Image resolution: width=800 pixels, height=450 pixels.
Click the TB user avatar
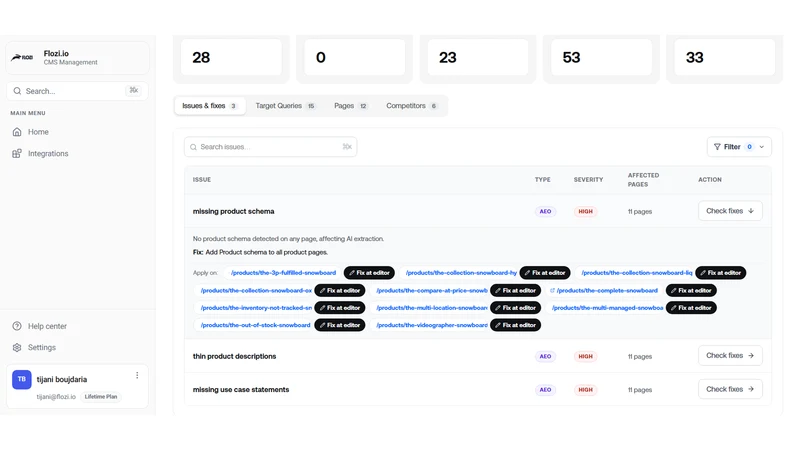[22, 379]
